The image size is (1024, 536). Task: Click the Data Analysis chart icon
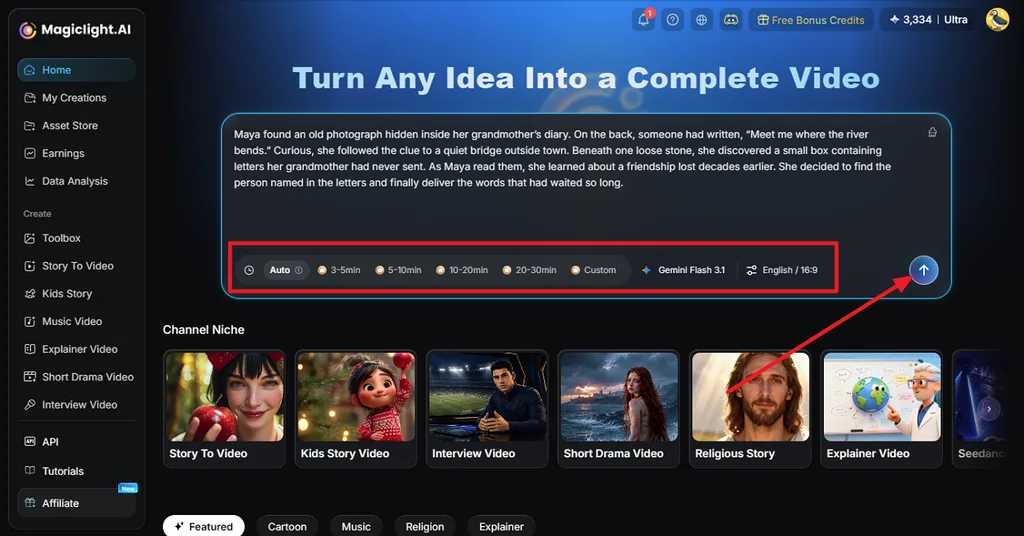pos(29,181)
